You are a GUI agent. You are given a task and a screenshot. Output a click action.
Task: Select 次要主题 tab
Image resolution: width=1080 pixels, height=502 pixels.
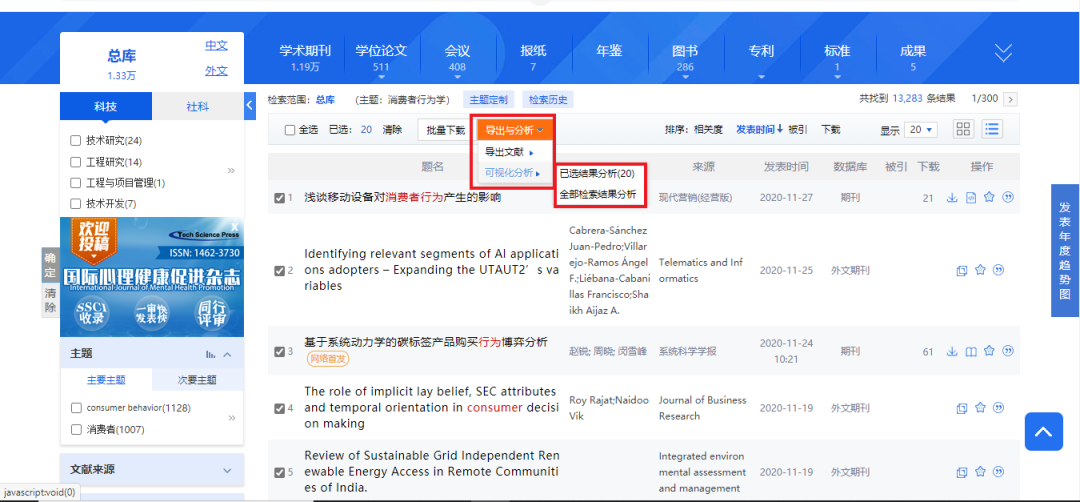tap(198, 379)
